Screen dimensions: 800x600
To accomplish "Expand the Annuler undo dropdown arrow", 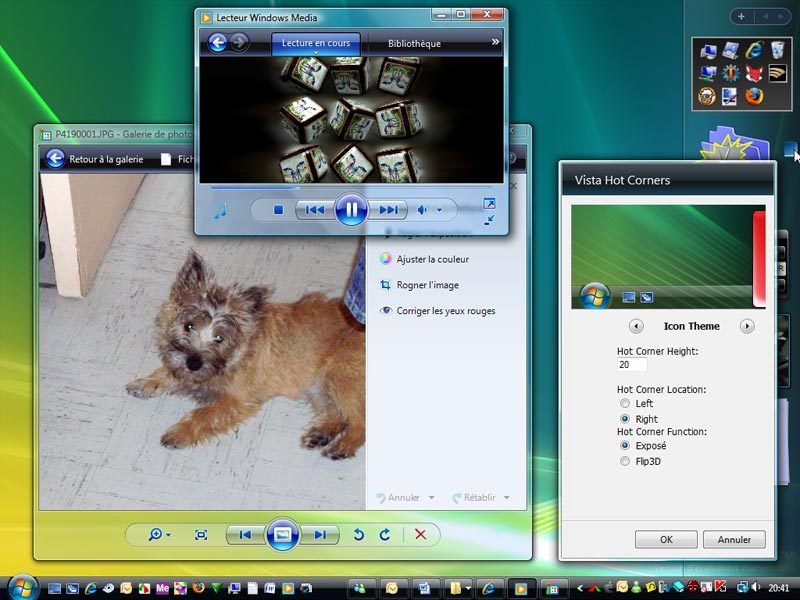I will (x=431, y=498).
